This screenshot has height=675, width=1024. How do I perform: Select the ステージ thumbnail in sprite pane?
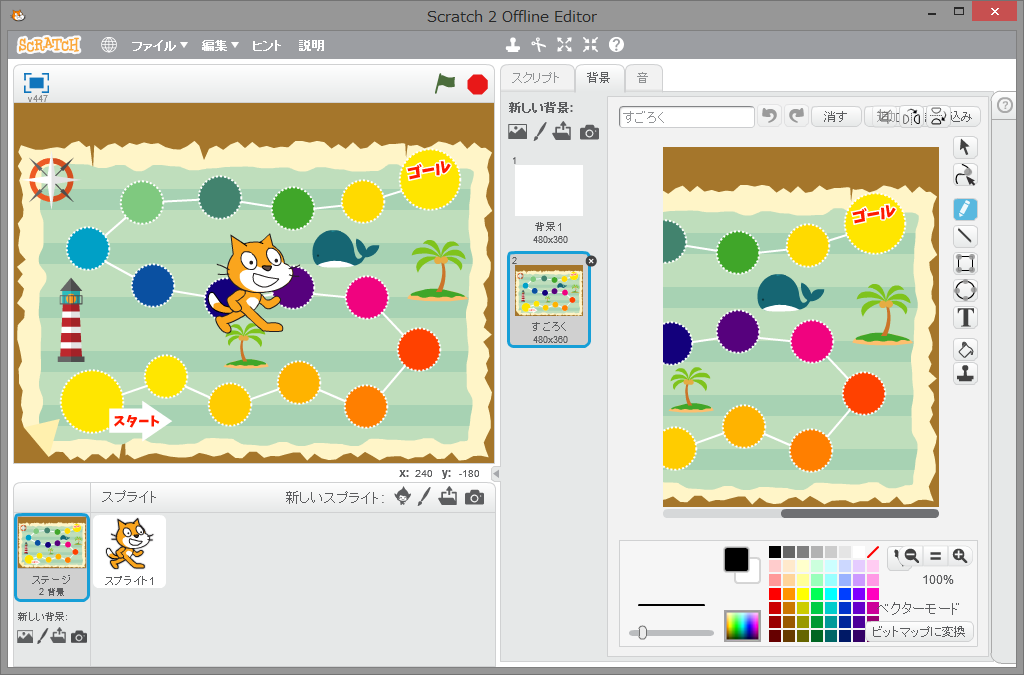coord(52,557)
